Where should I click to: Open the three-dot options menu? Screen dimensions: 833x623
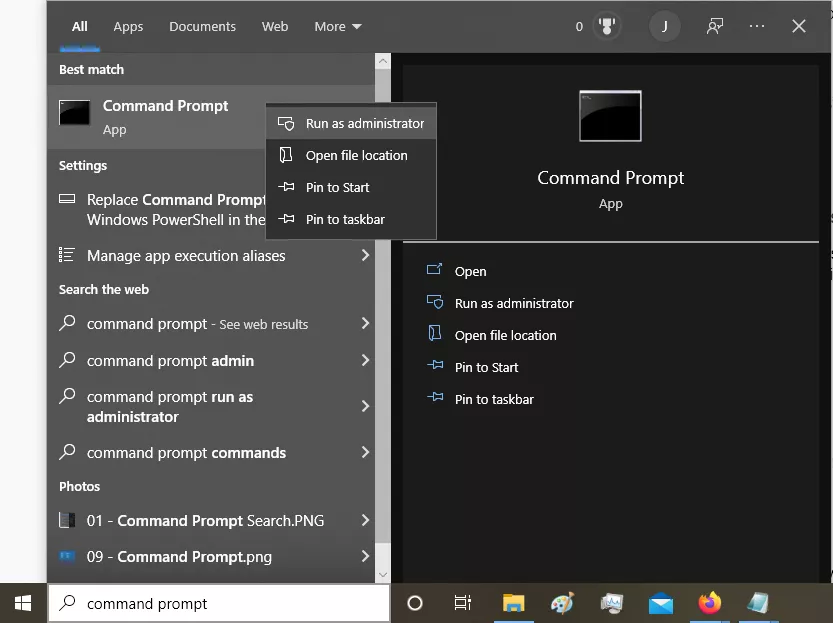coord(757,27)
